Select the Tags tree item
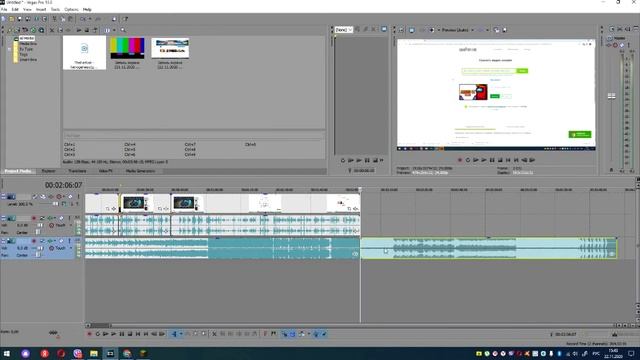 point(23,54)
